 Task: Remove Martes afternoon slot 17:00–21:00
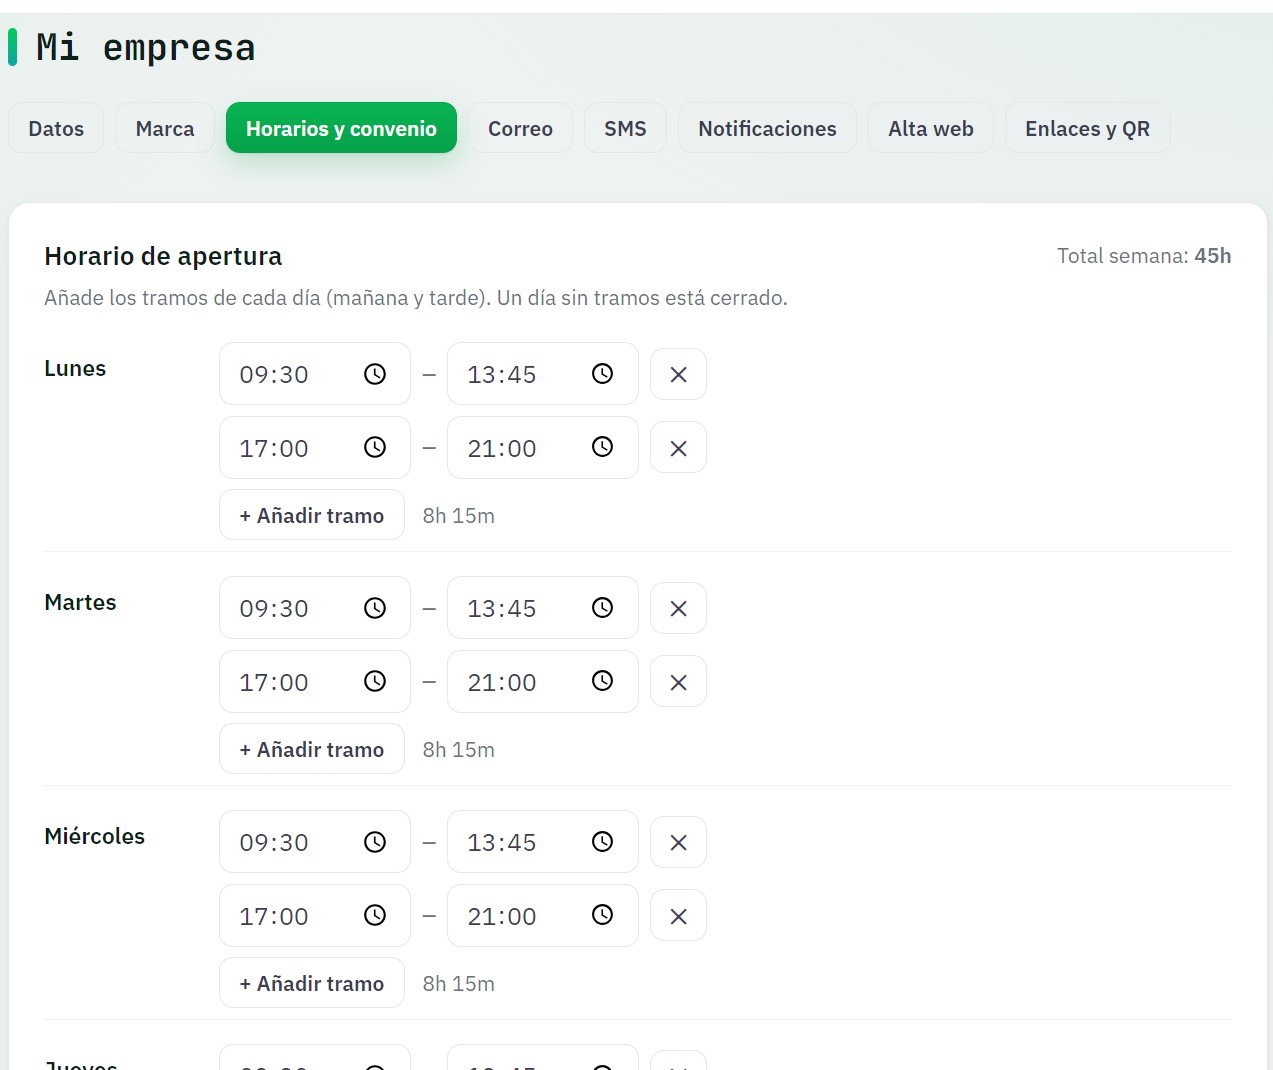pos(678,682)
